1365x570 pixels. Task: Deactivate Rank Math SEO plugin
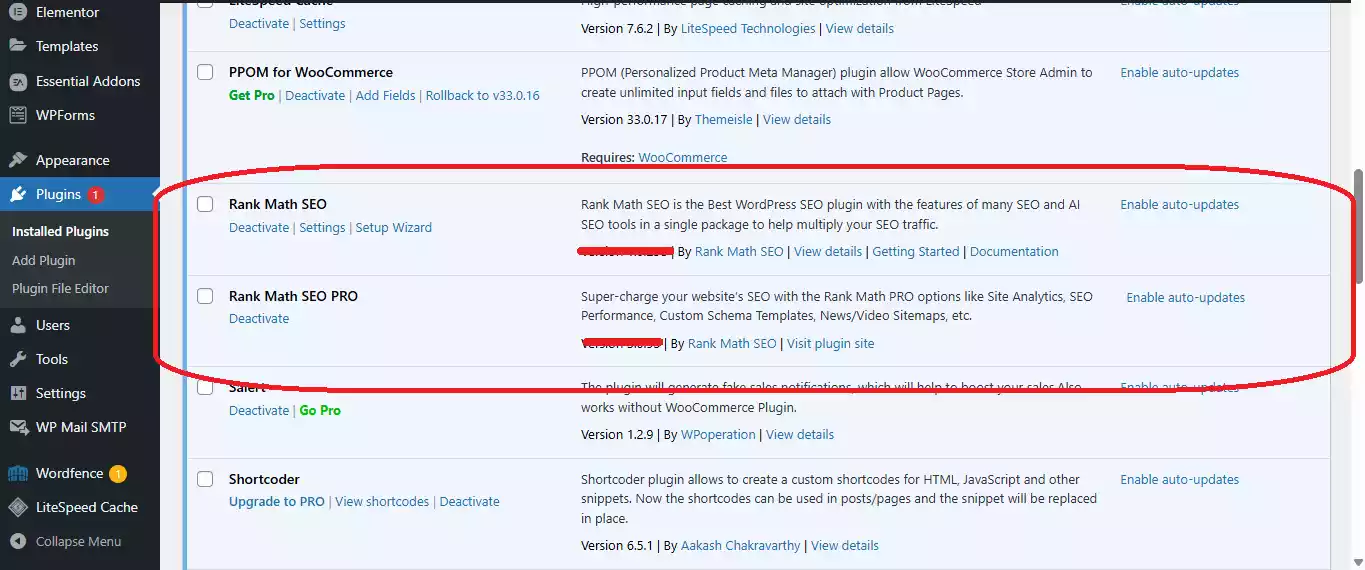click(x=259, y=227)
